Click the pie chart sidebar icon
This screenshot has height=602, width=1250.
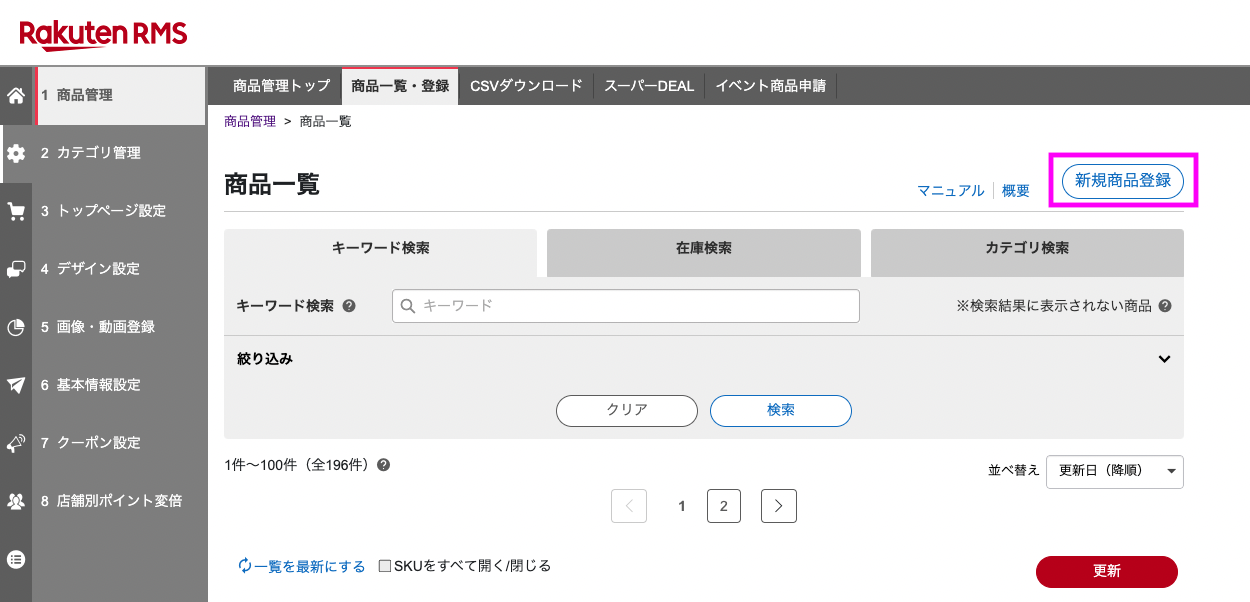[16, 327]
